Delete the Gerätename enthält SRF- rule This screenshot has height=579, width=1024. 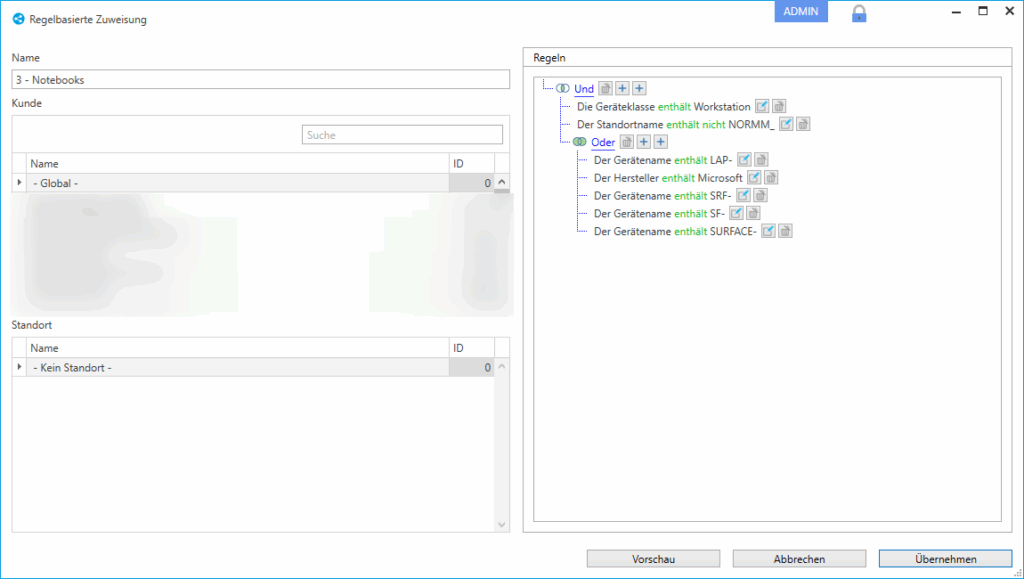[x=760, y=195]
